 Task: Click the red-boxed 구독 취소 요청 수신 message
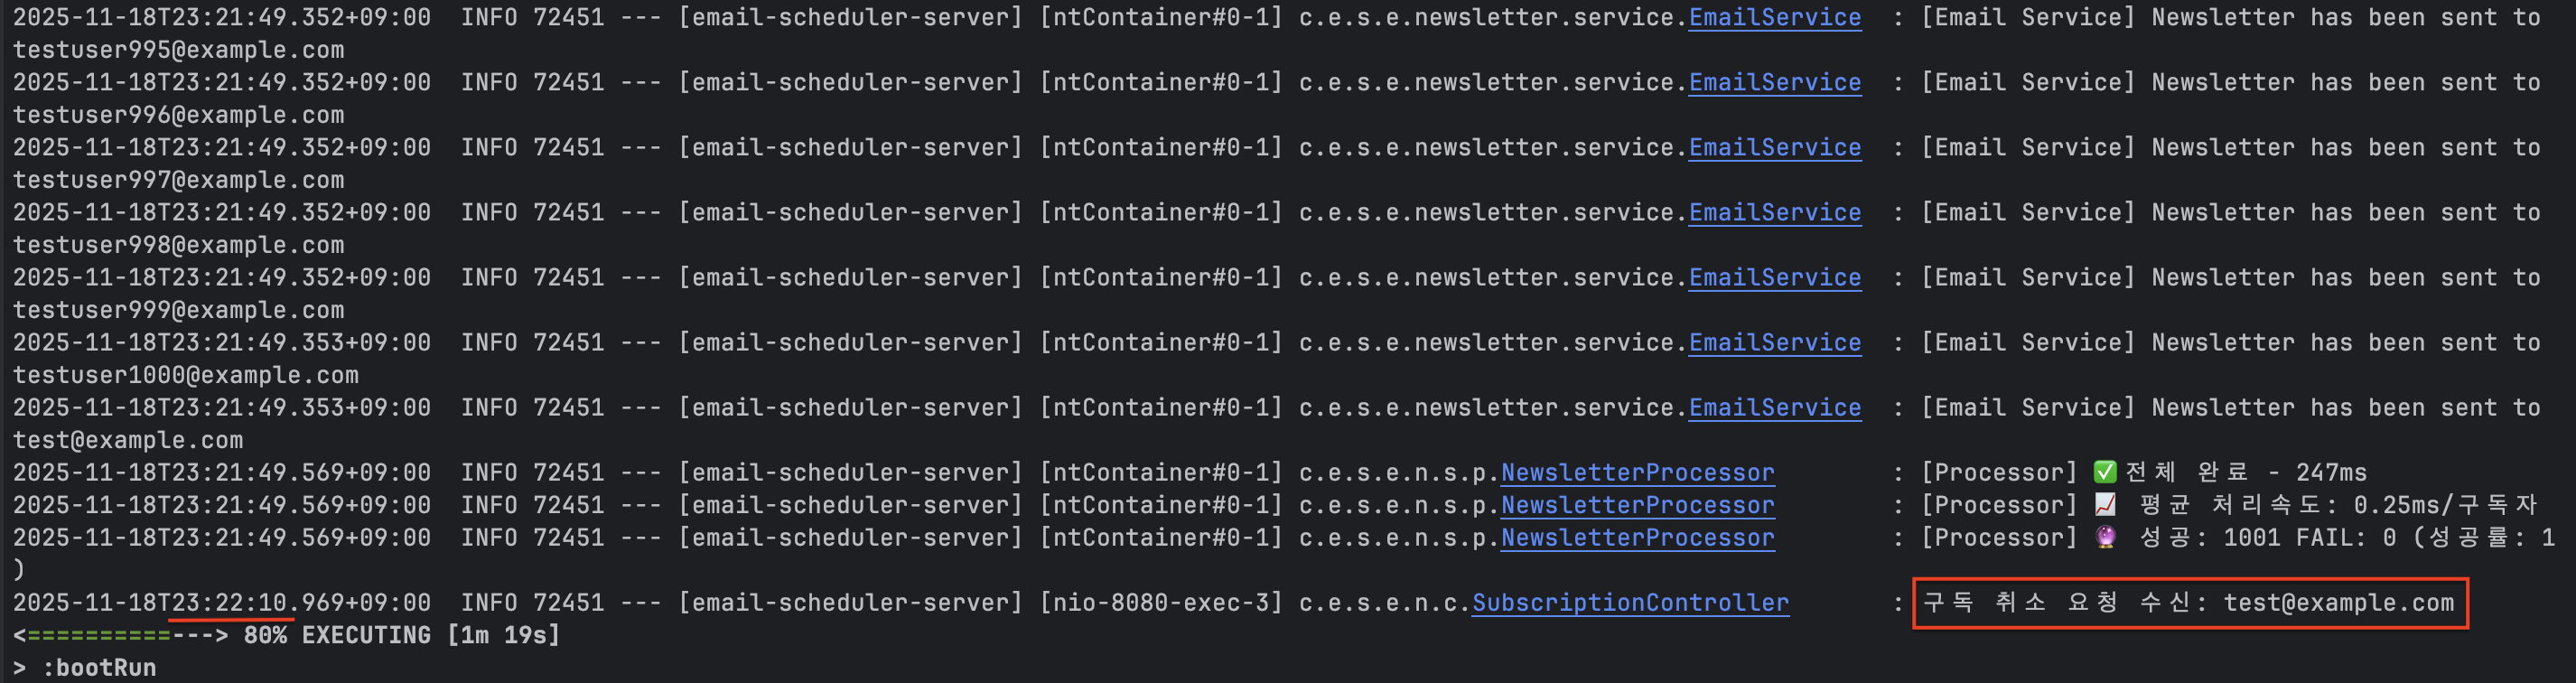2188,603
